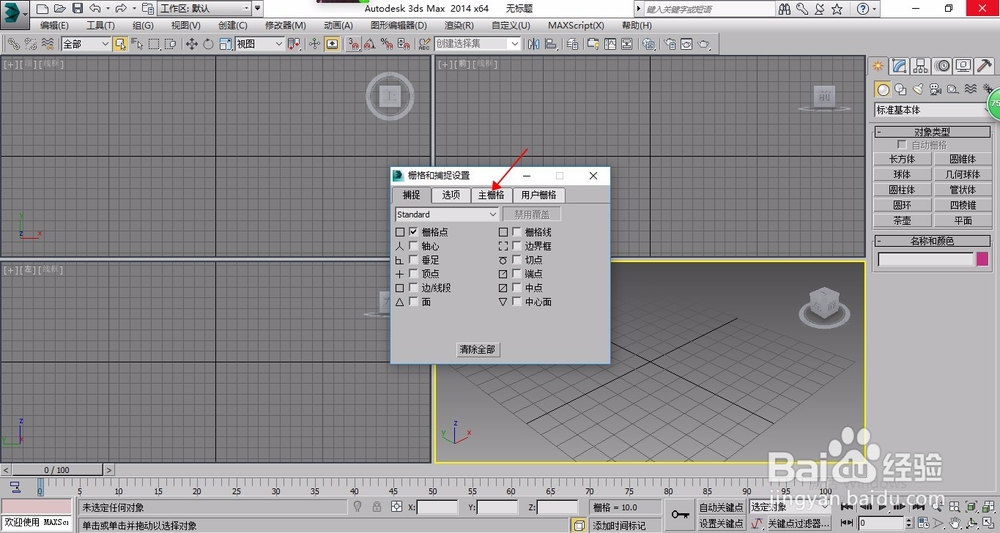
Task: Open the 渲染(R) menu
Action: coord(459,26)
